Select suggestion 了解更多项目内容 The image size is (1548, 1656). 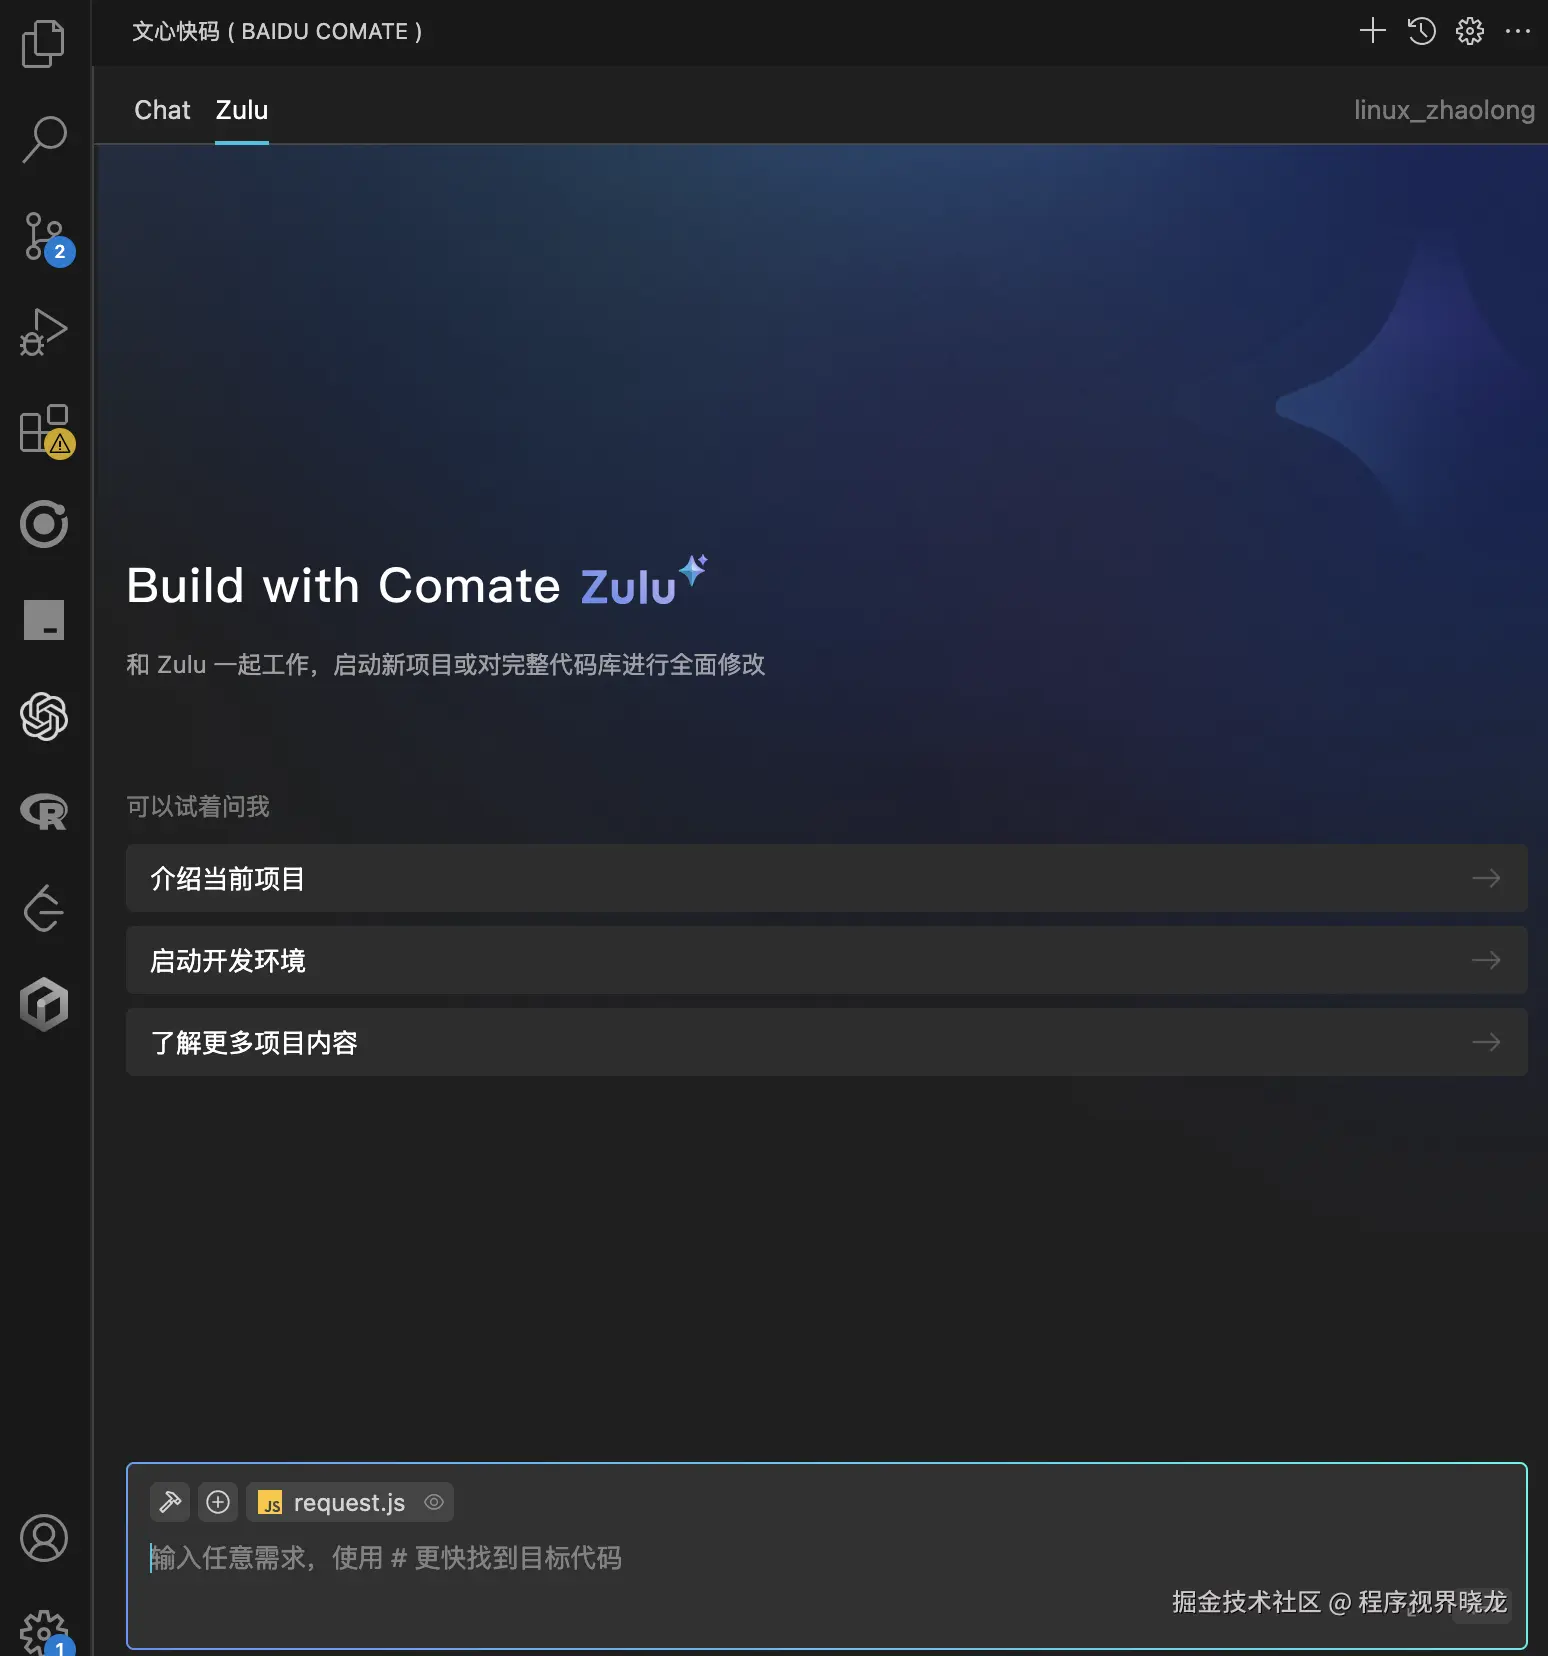[826, 1042]
